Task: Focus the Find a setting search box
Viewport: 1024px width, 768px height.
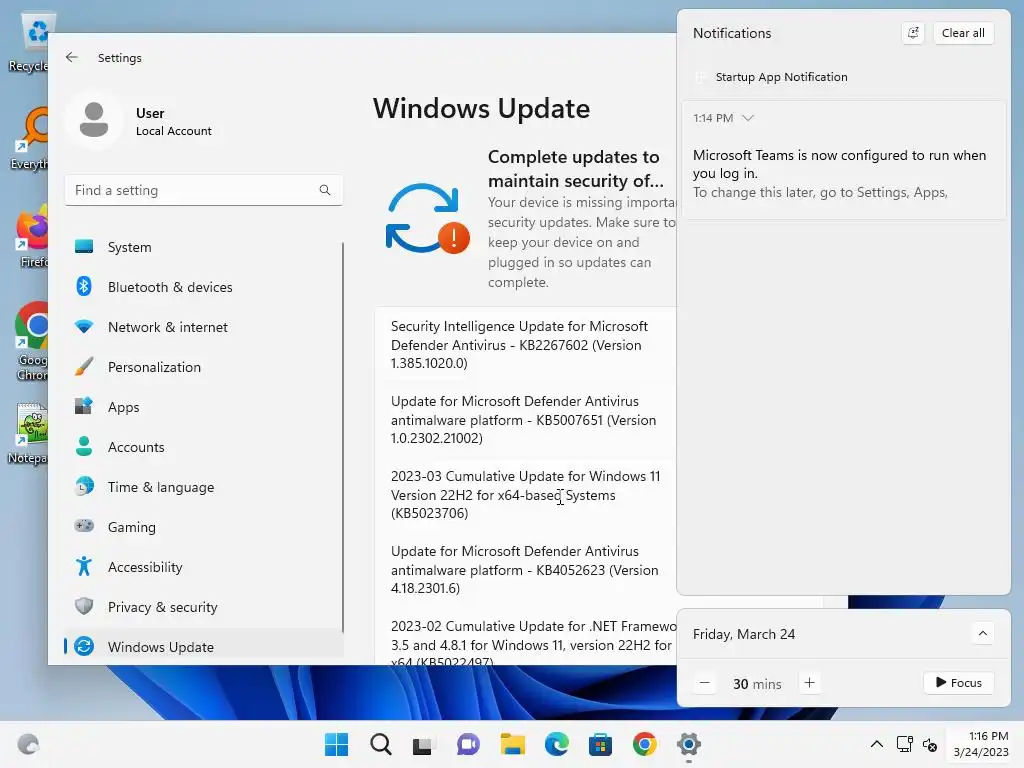Action: (204, 190)
